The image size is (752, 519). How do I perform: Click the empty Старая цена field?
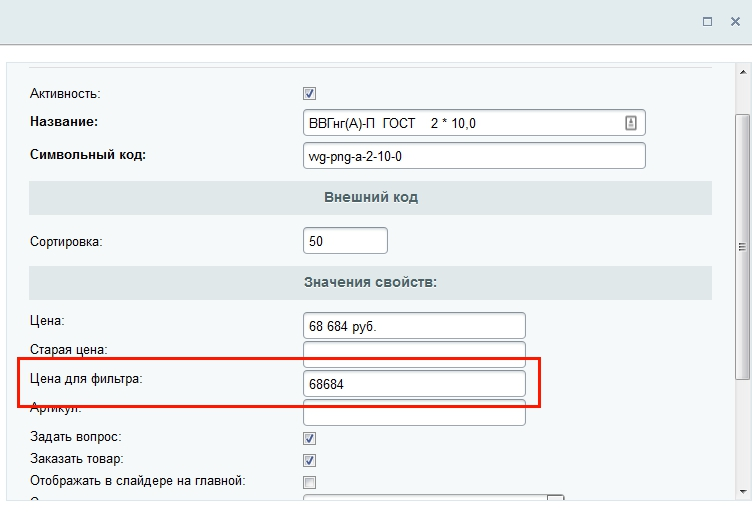[414, 352]
